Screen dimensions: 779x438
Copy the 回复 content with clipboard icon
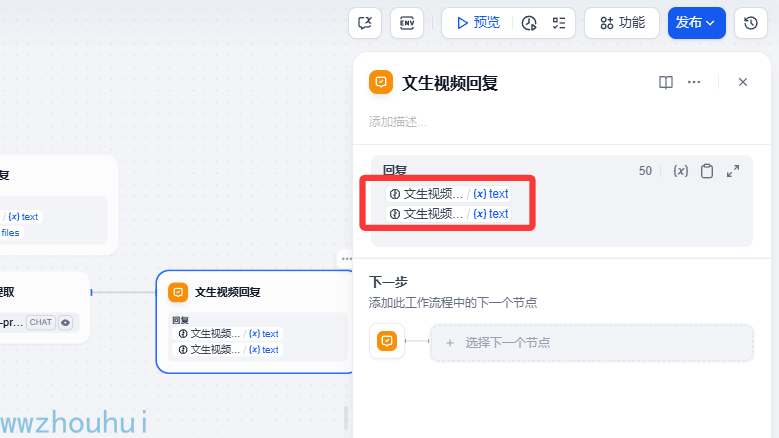coord(706,171)
